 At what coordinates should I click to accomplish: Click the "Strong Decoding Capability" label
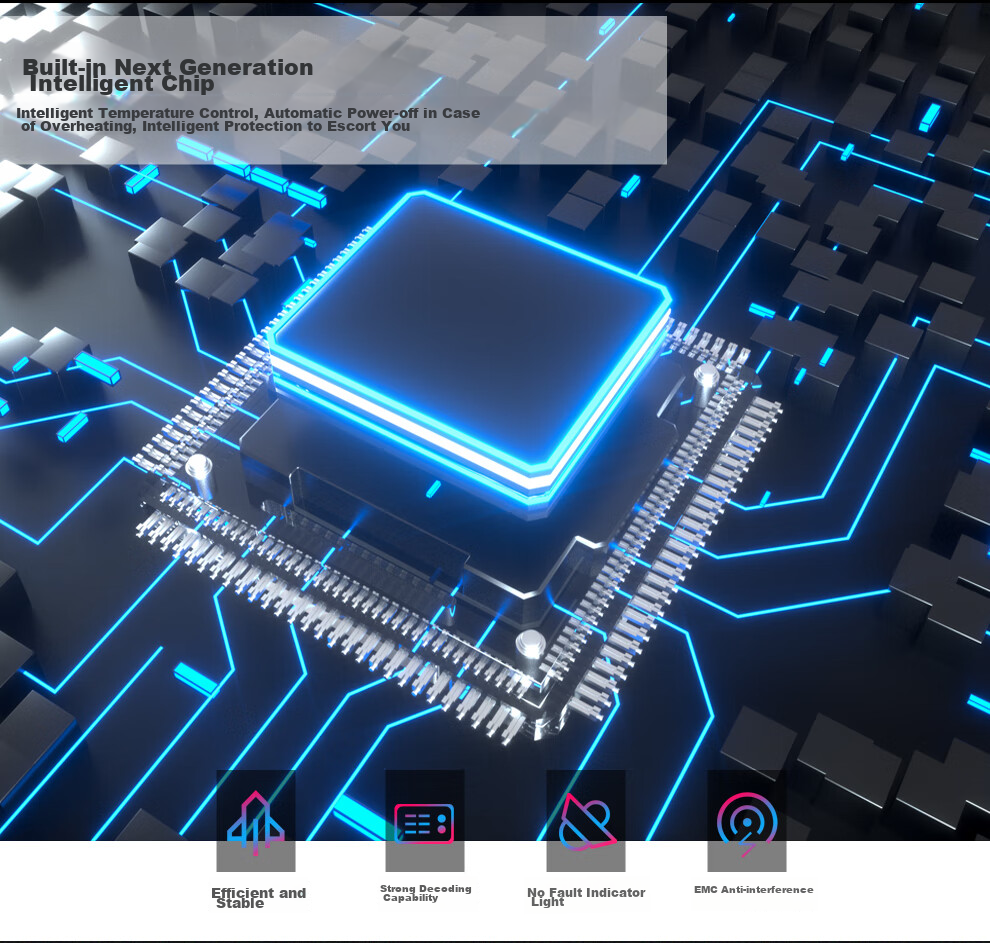[x=426, y=893]
